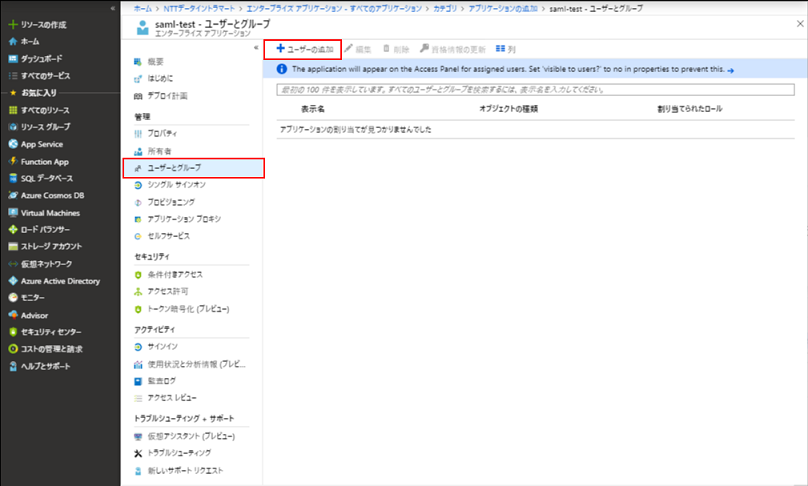Go to エンタープライズ アプリケーション breadcrumb
This screenshot has height=486, width=808.
(x=334, y=8)
